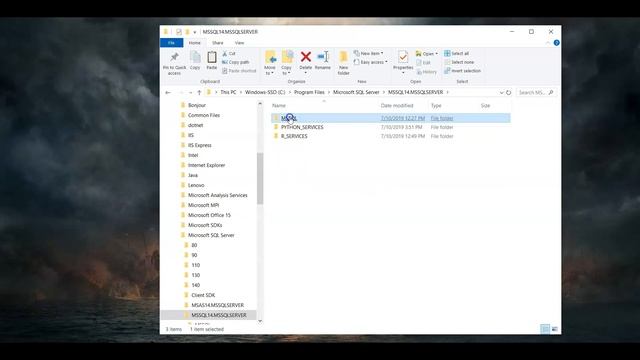Click the search box
The image size is (640, 360).
(x=536, y=93)
